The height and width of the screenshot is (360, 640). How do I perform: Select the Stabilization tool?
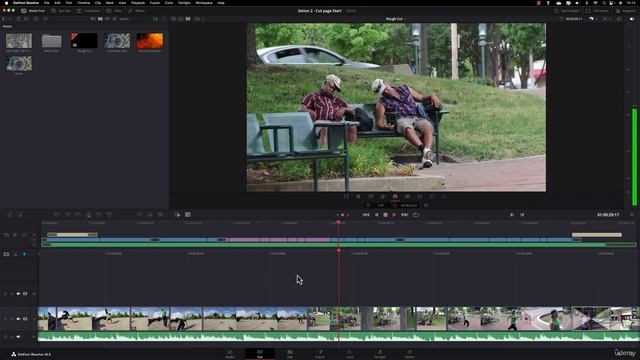[407, 196]
